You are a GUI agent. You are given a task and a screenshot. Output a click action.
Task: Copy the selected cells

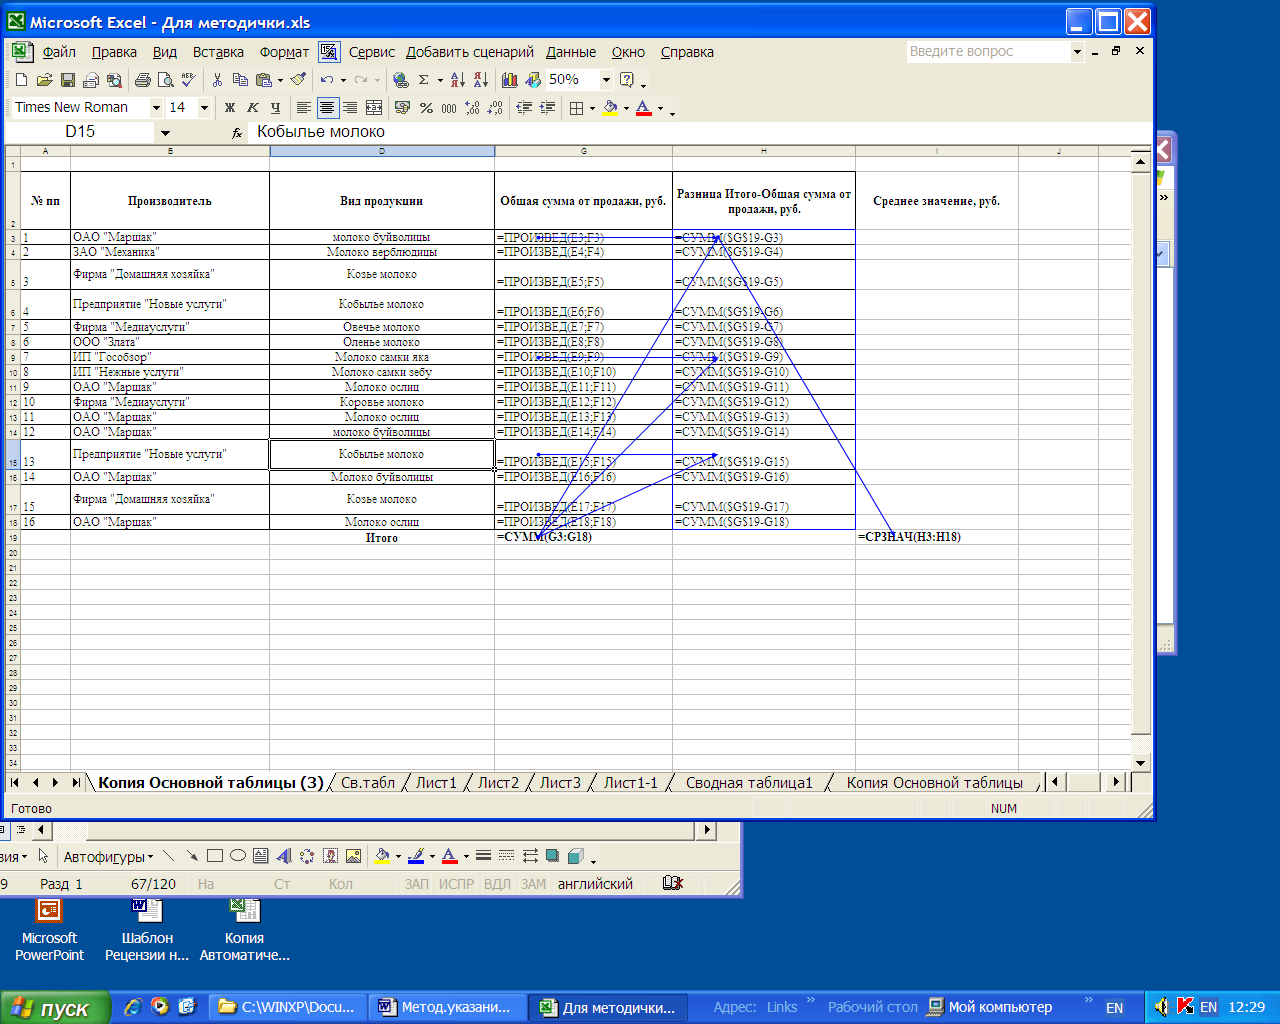pyautogui.click(x=240, y=80)
